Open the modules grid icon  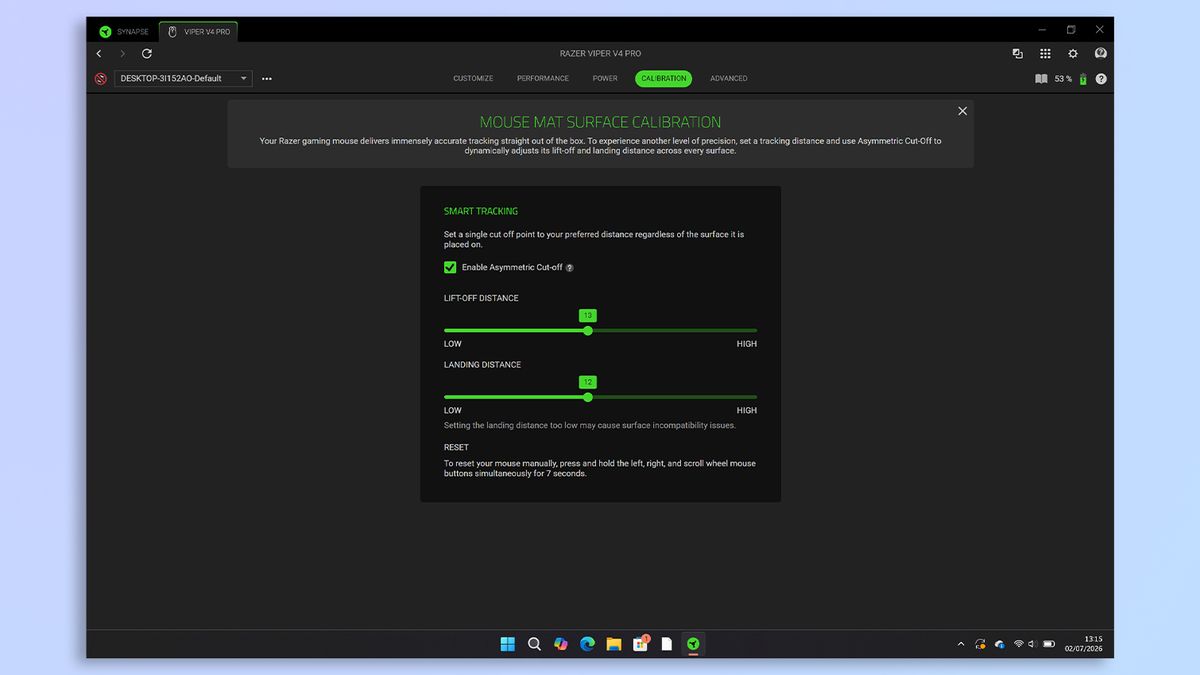[x=1045, y=54]
